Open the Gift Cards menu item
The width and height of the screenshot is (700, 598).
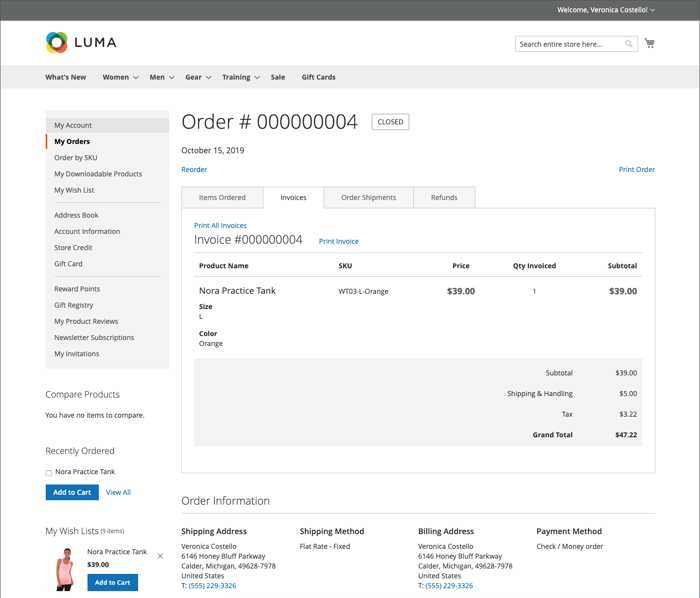point(318,77)
